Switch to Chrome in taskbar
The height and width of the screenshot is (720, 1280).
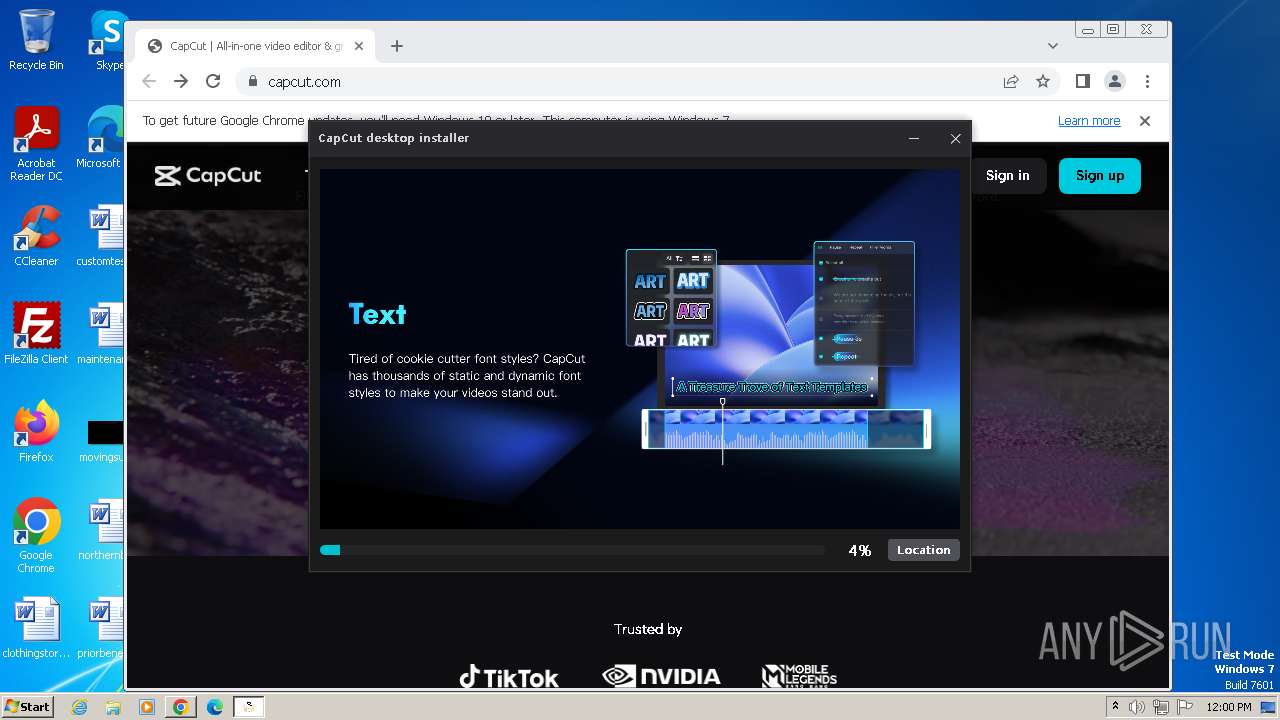tap(181, 707)
